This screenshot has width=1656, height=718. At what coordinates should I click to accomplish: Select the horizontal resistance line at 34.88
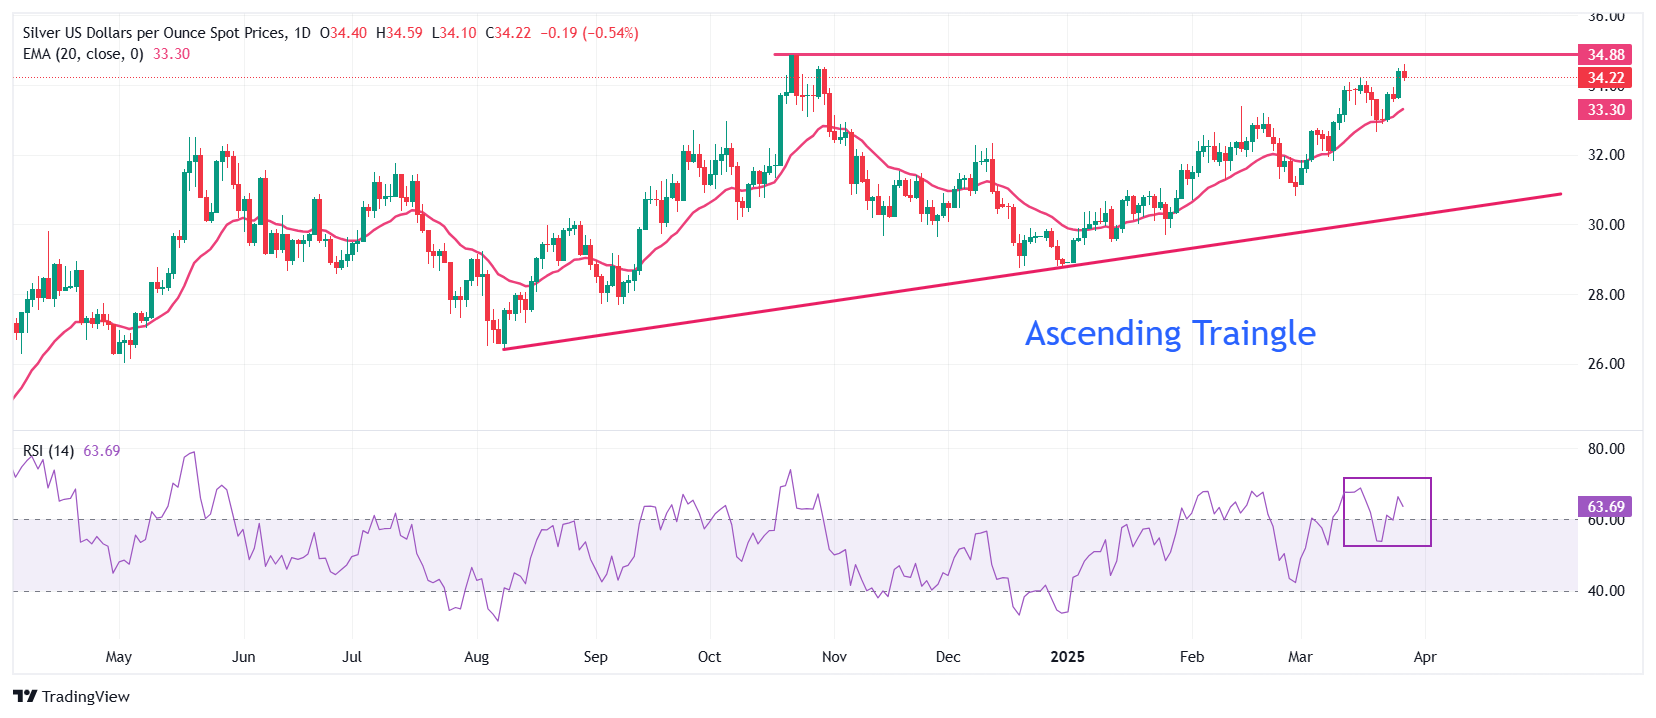pos(1100,54)
